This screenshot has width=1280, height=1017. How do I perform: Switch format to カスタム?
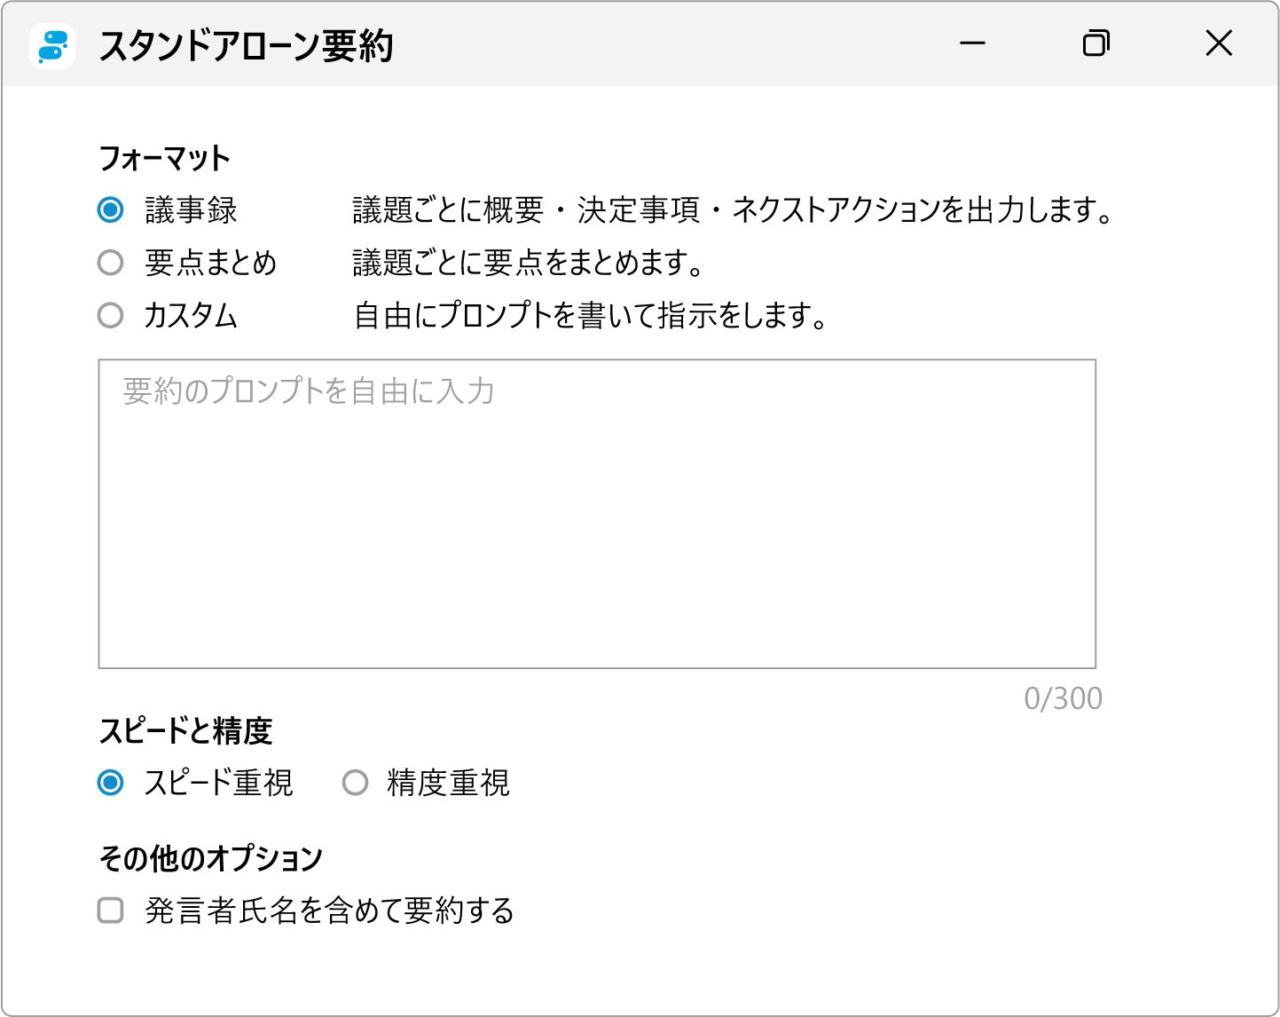tap(111, 316)
